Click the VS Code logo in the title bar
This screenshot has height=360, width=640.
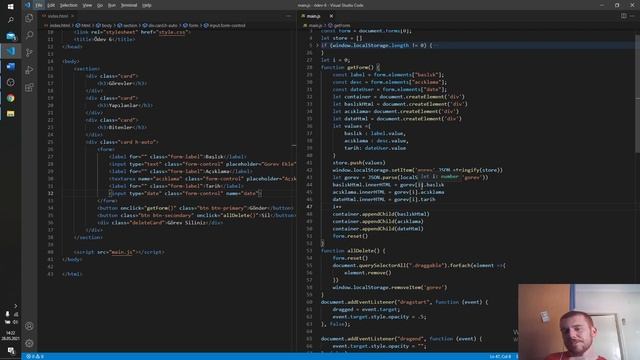(27, 5)
